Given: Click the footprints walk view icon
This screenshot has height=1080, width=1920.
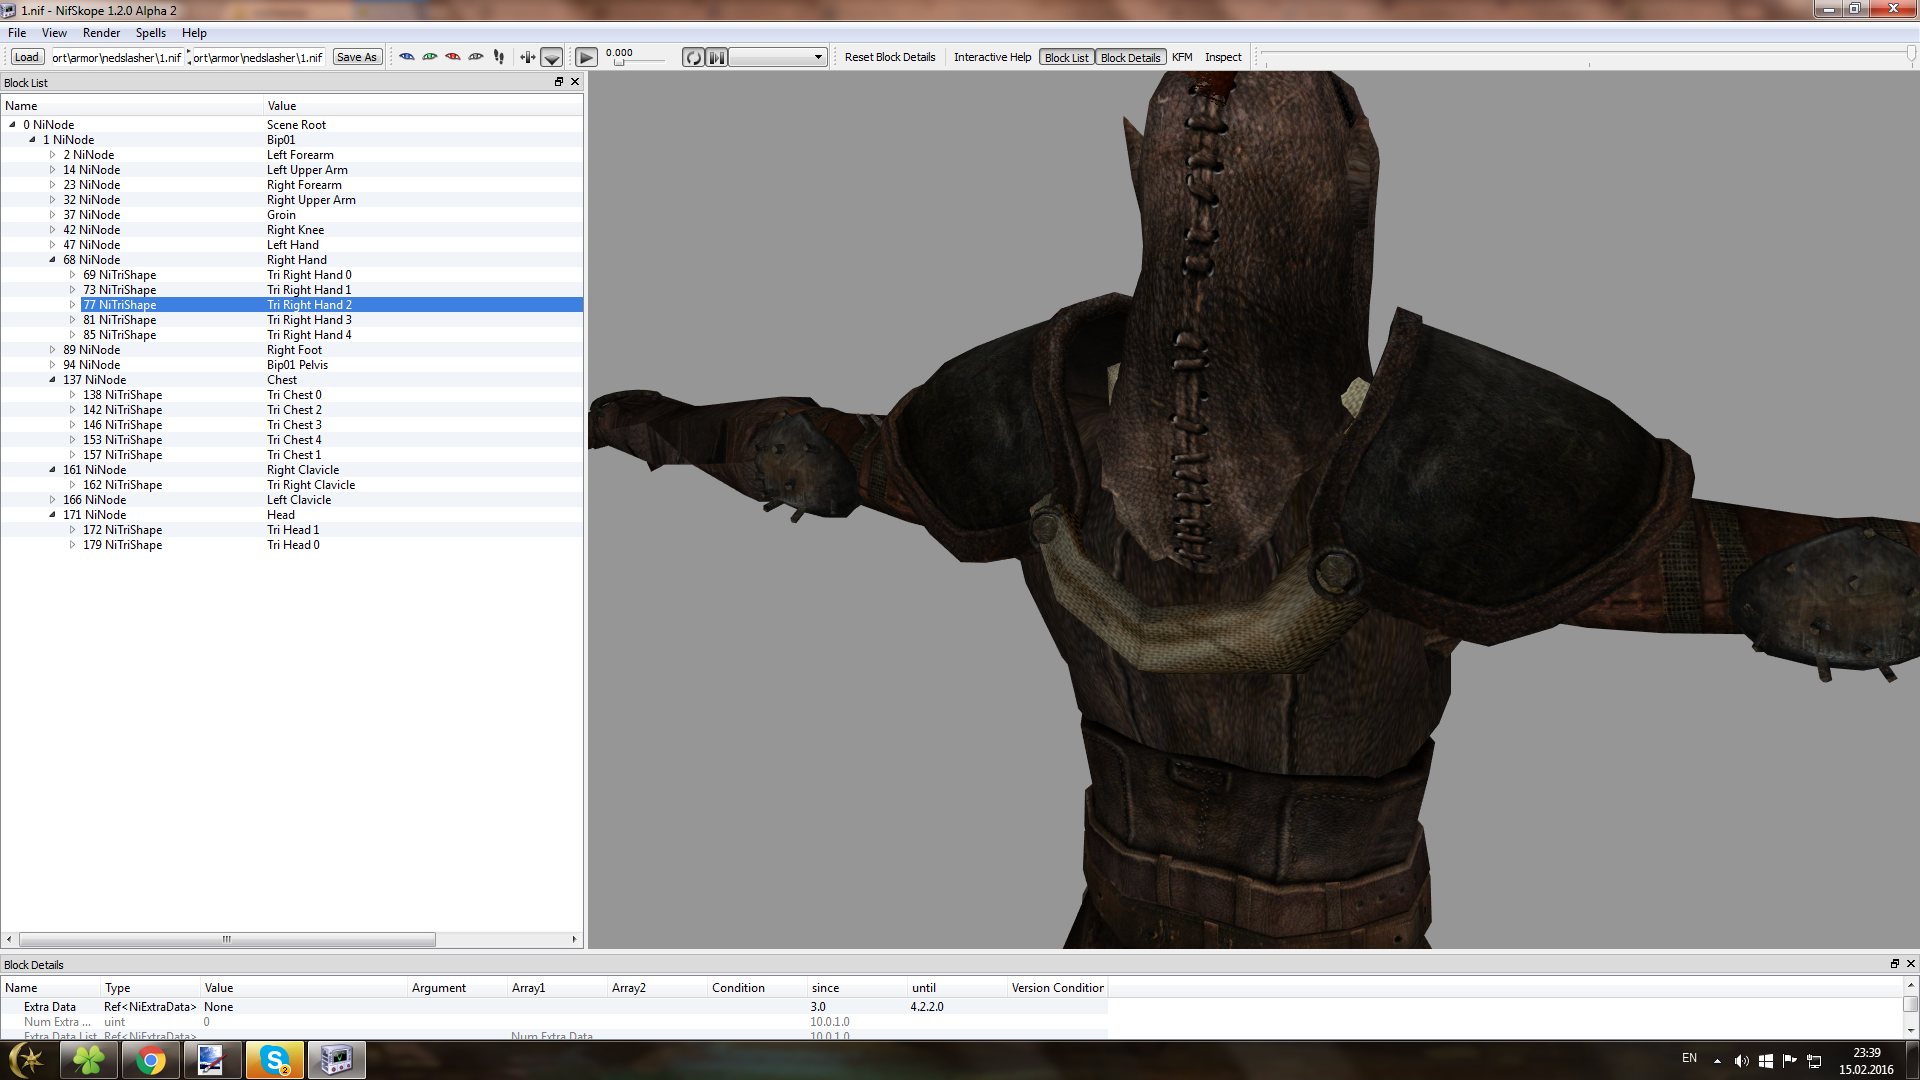Looking at the screenshot, I should 499,57.
